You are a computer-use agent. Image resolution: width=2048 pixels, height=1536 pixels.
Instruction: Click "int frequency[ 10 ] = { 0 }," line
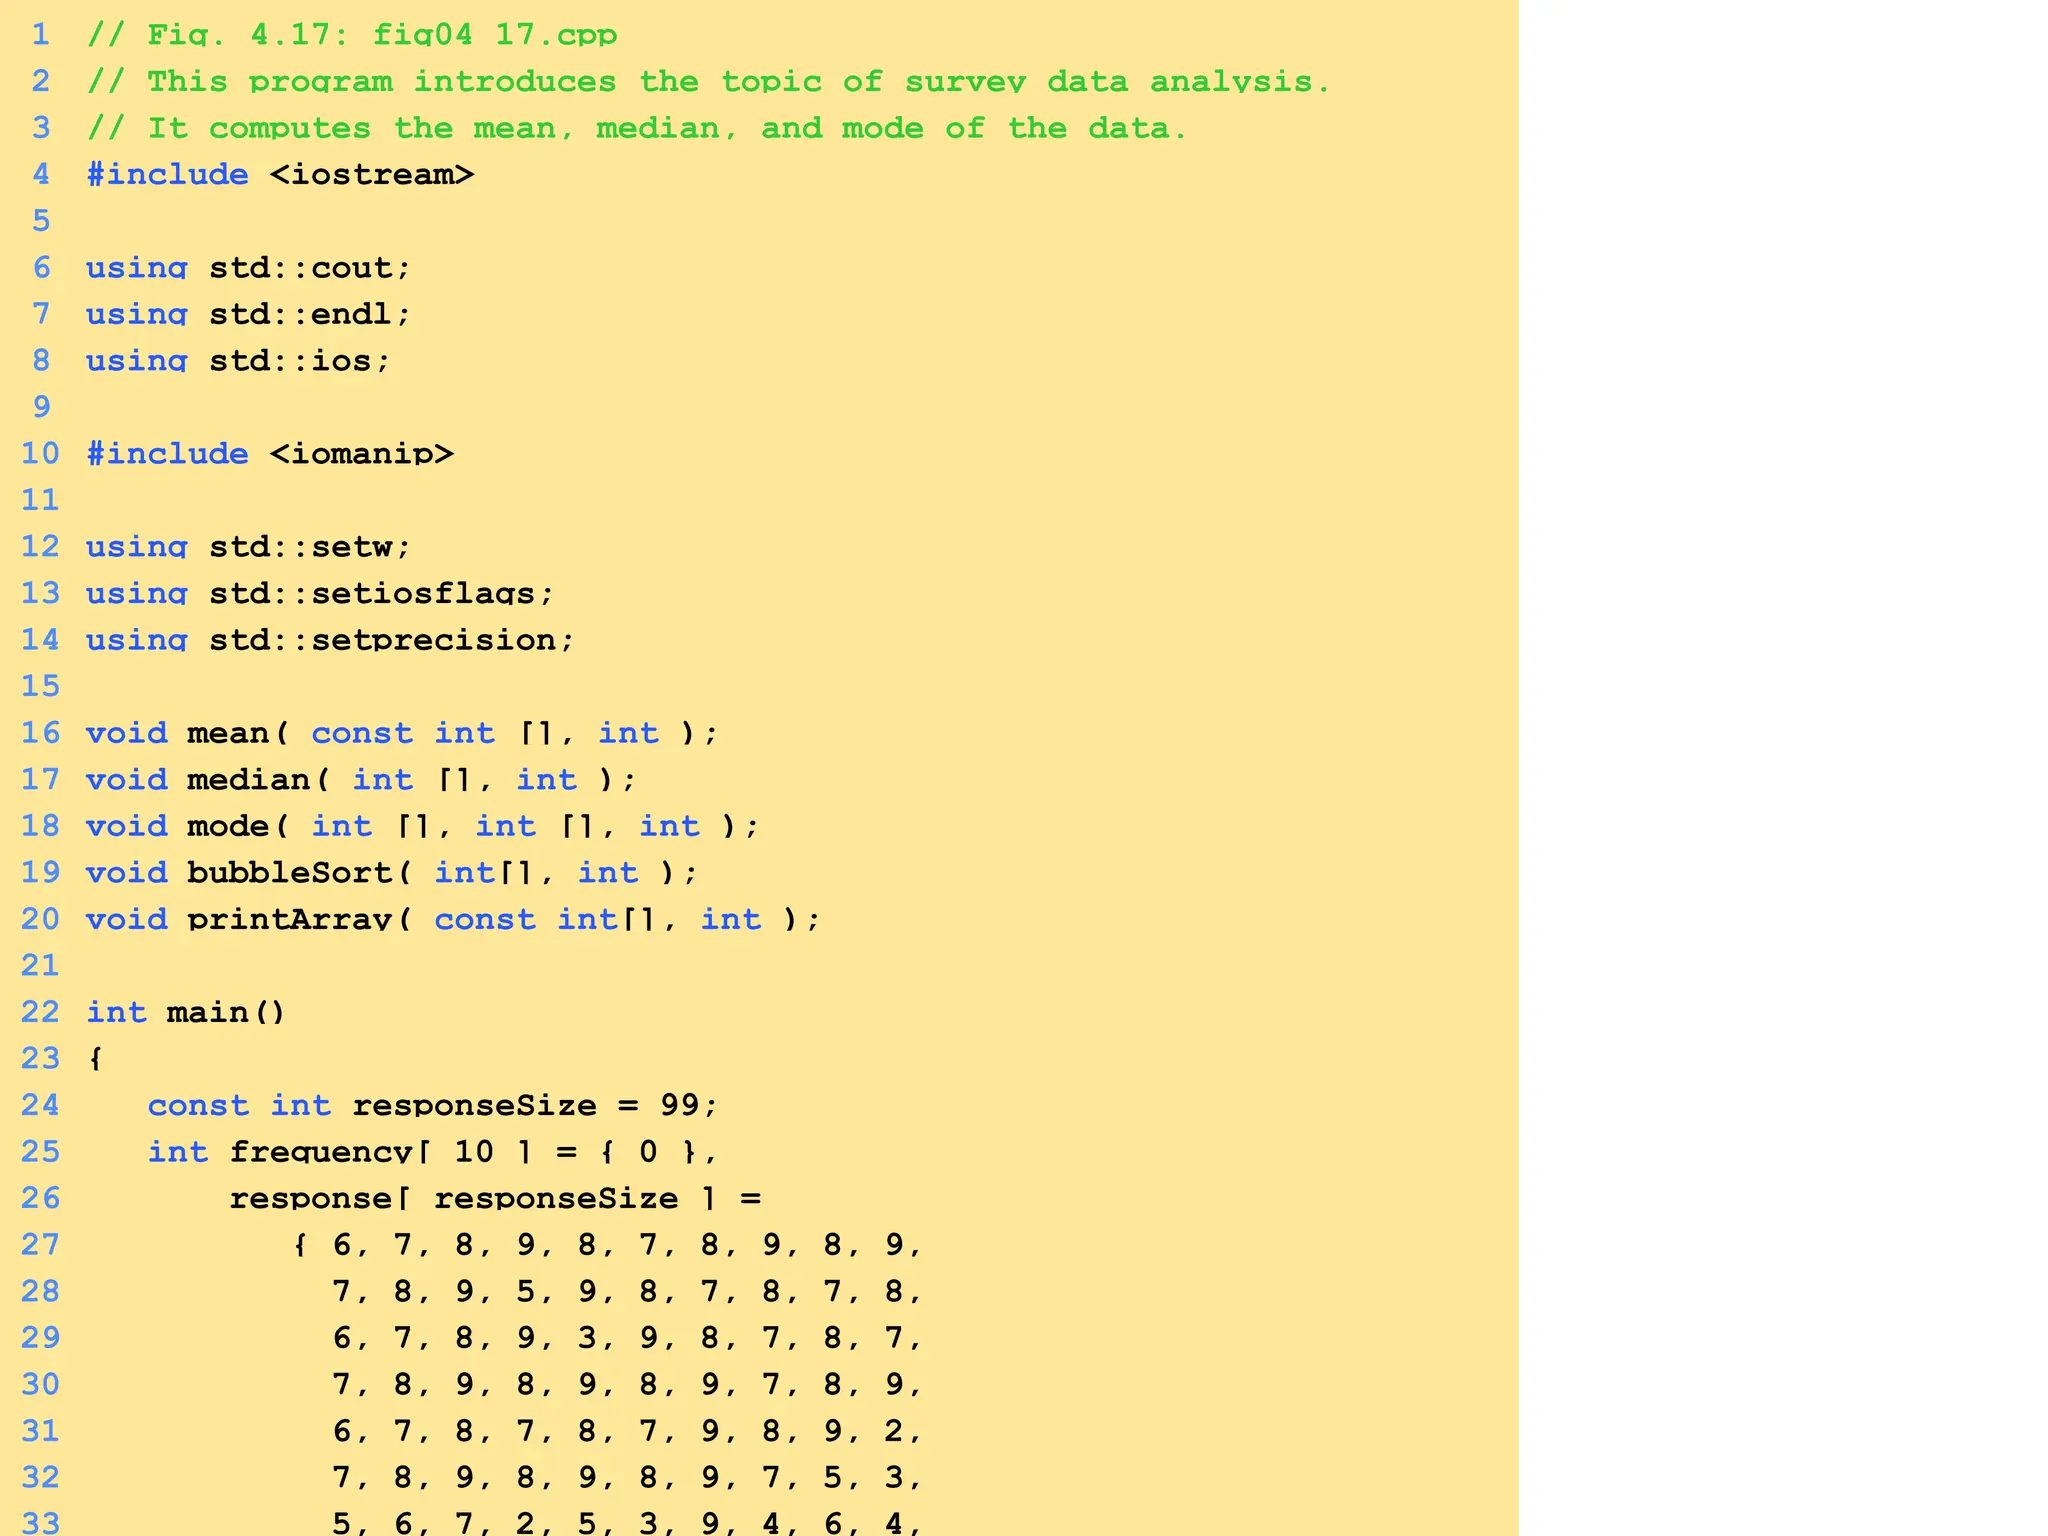433,1151
